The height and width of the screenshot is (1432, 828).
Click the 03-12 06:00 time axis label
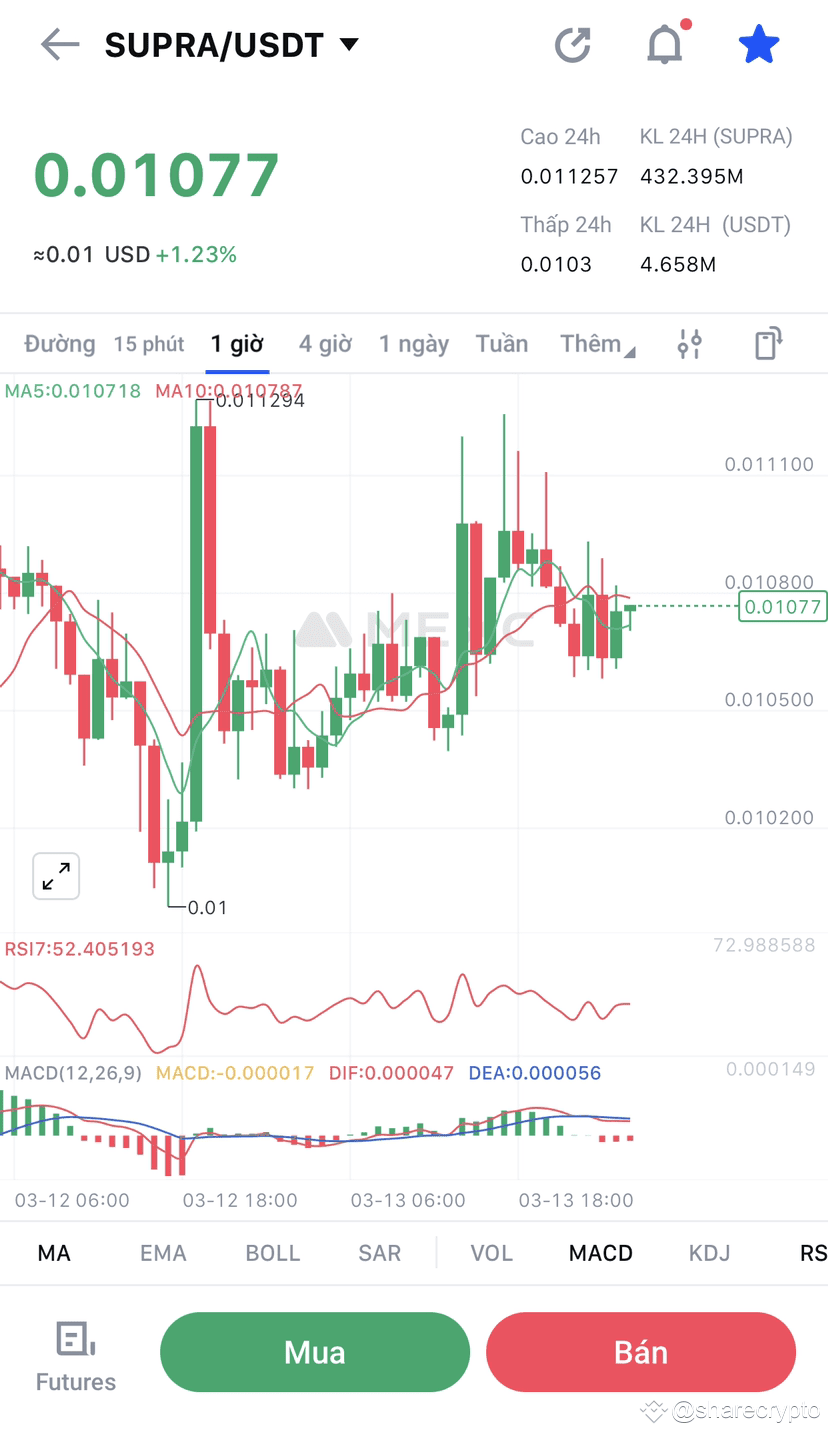pyautogui.click(x=72, y=1200)
